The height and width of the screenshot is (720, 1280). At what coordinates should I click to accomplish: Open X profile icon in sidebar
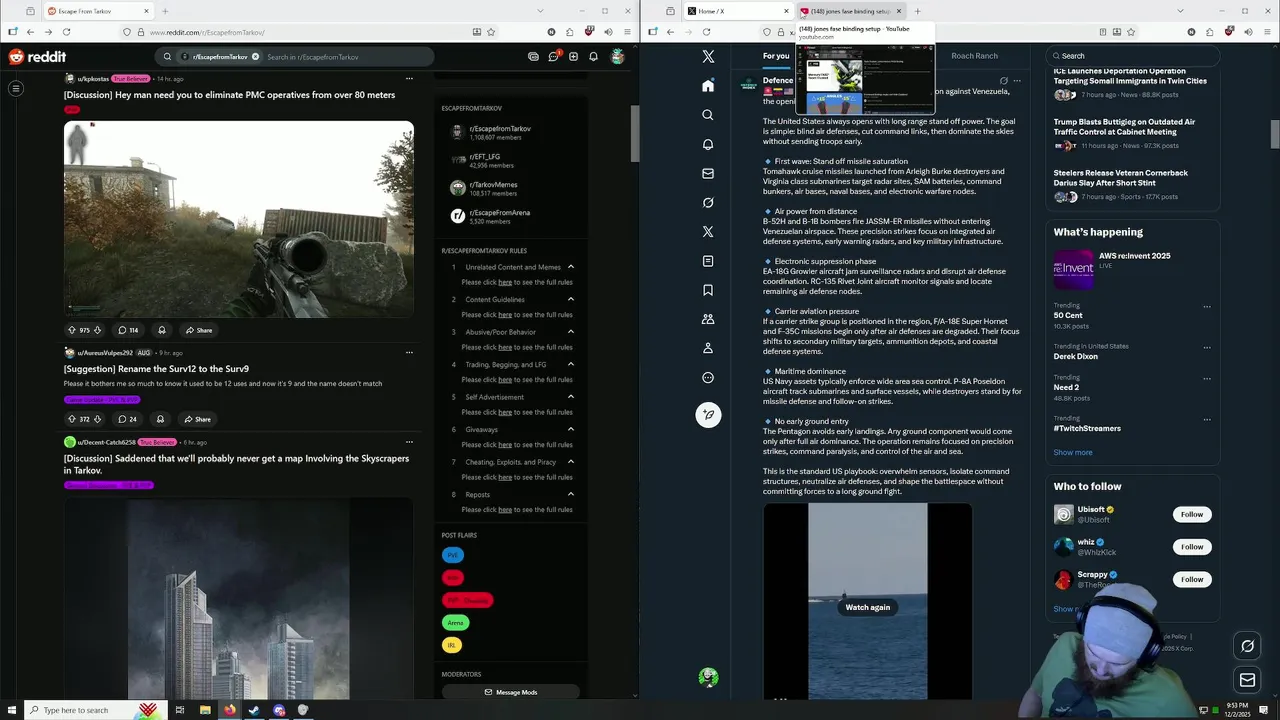coord(708,348)
